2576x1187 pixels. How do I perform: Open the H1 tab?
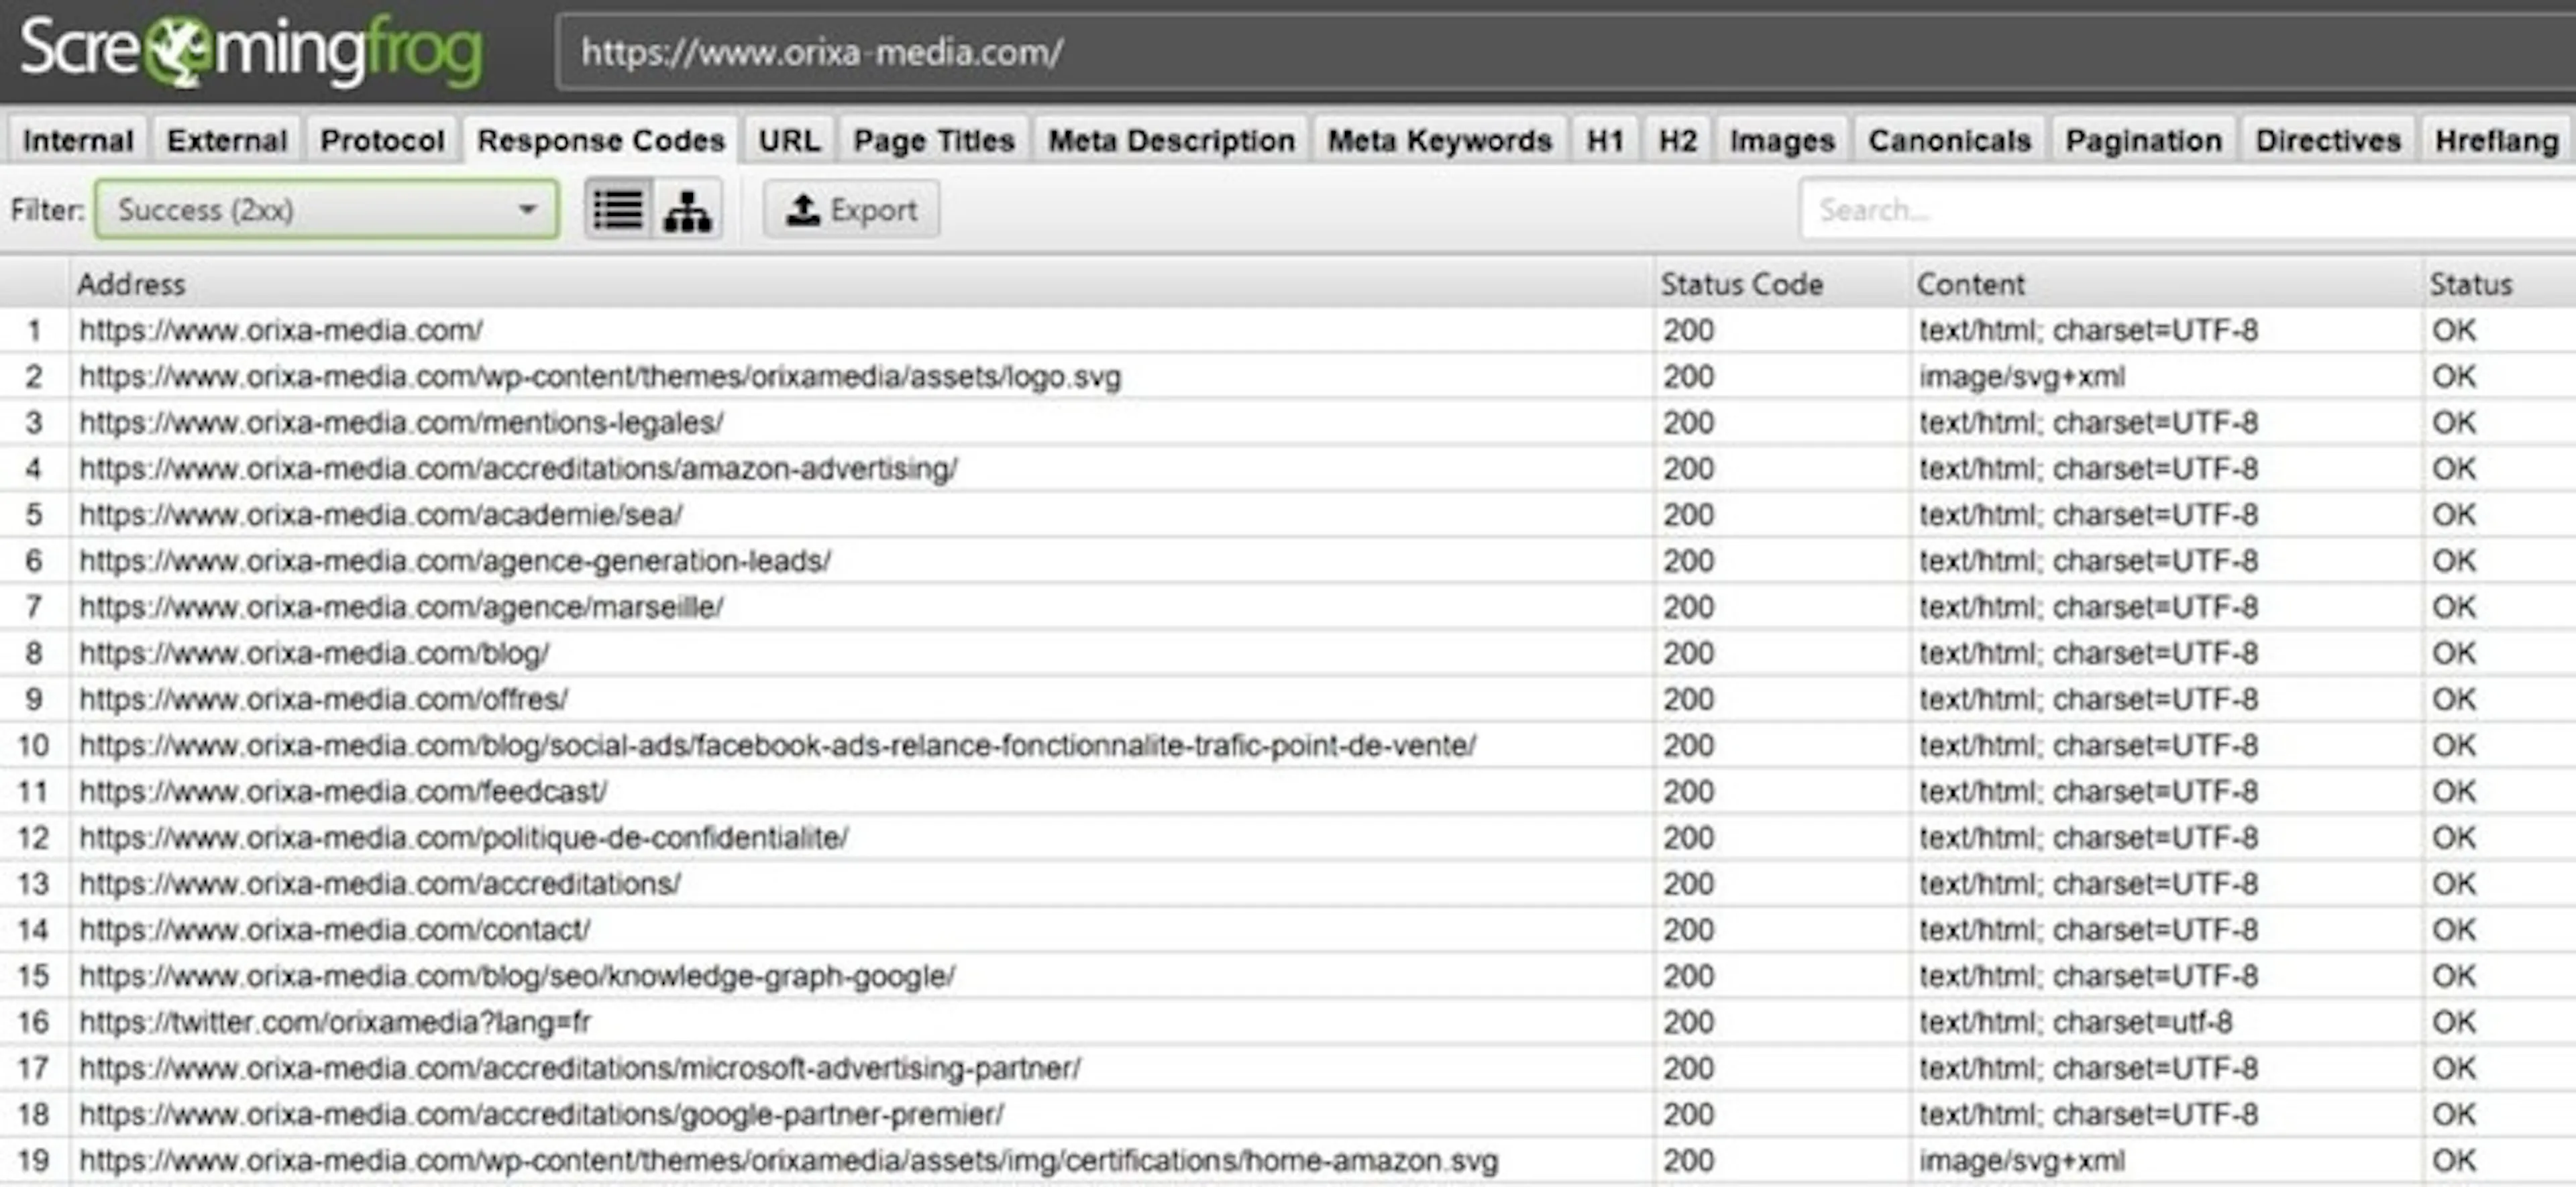pyautogui.click(x=1603, y=140)
